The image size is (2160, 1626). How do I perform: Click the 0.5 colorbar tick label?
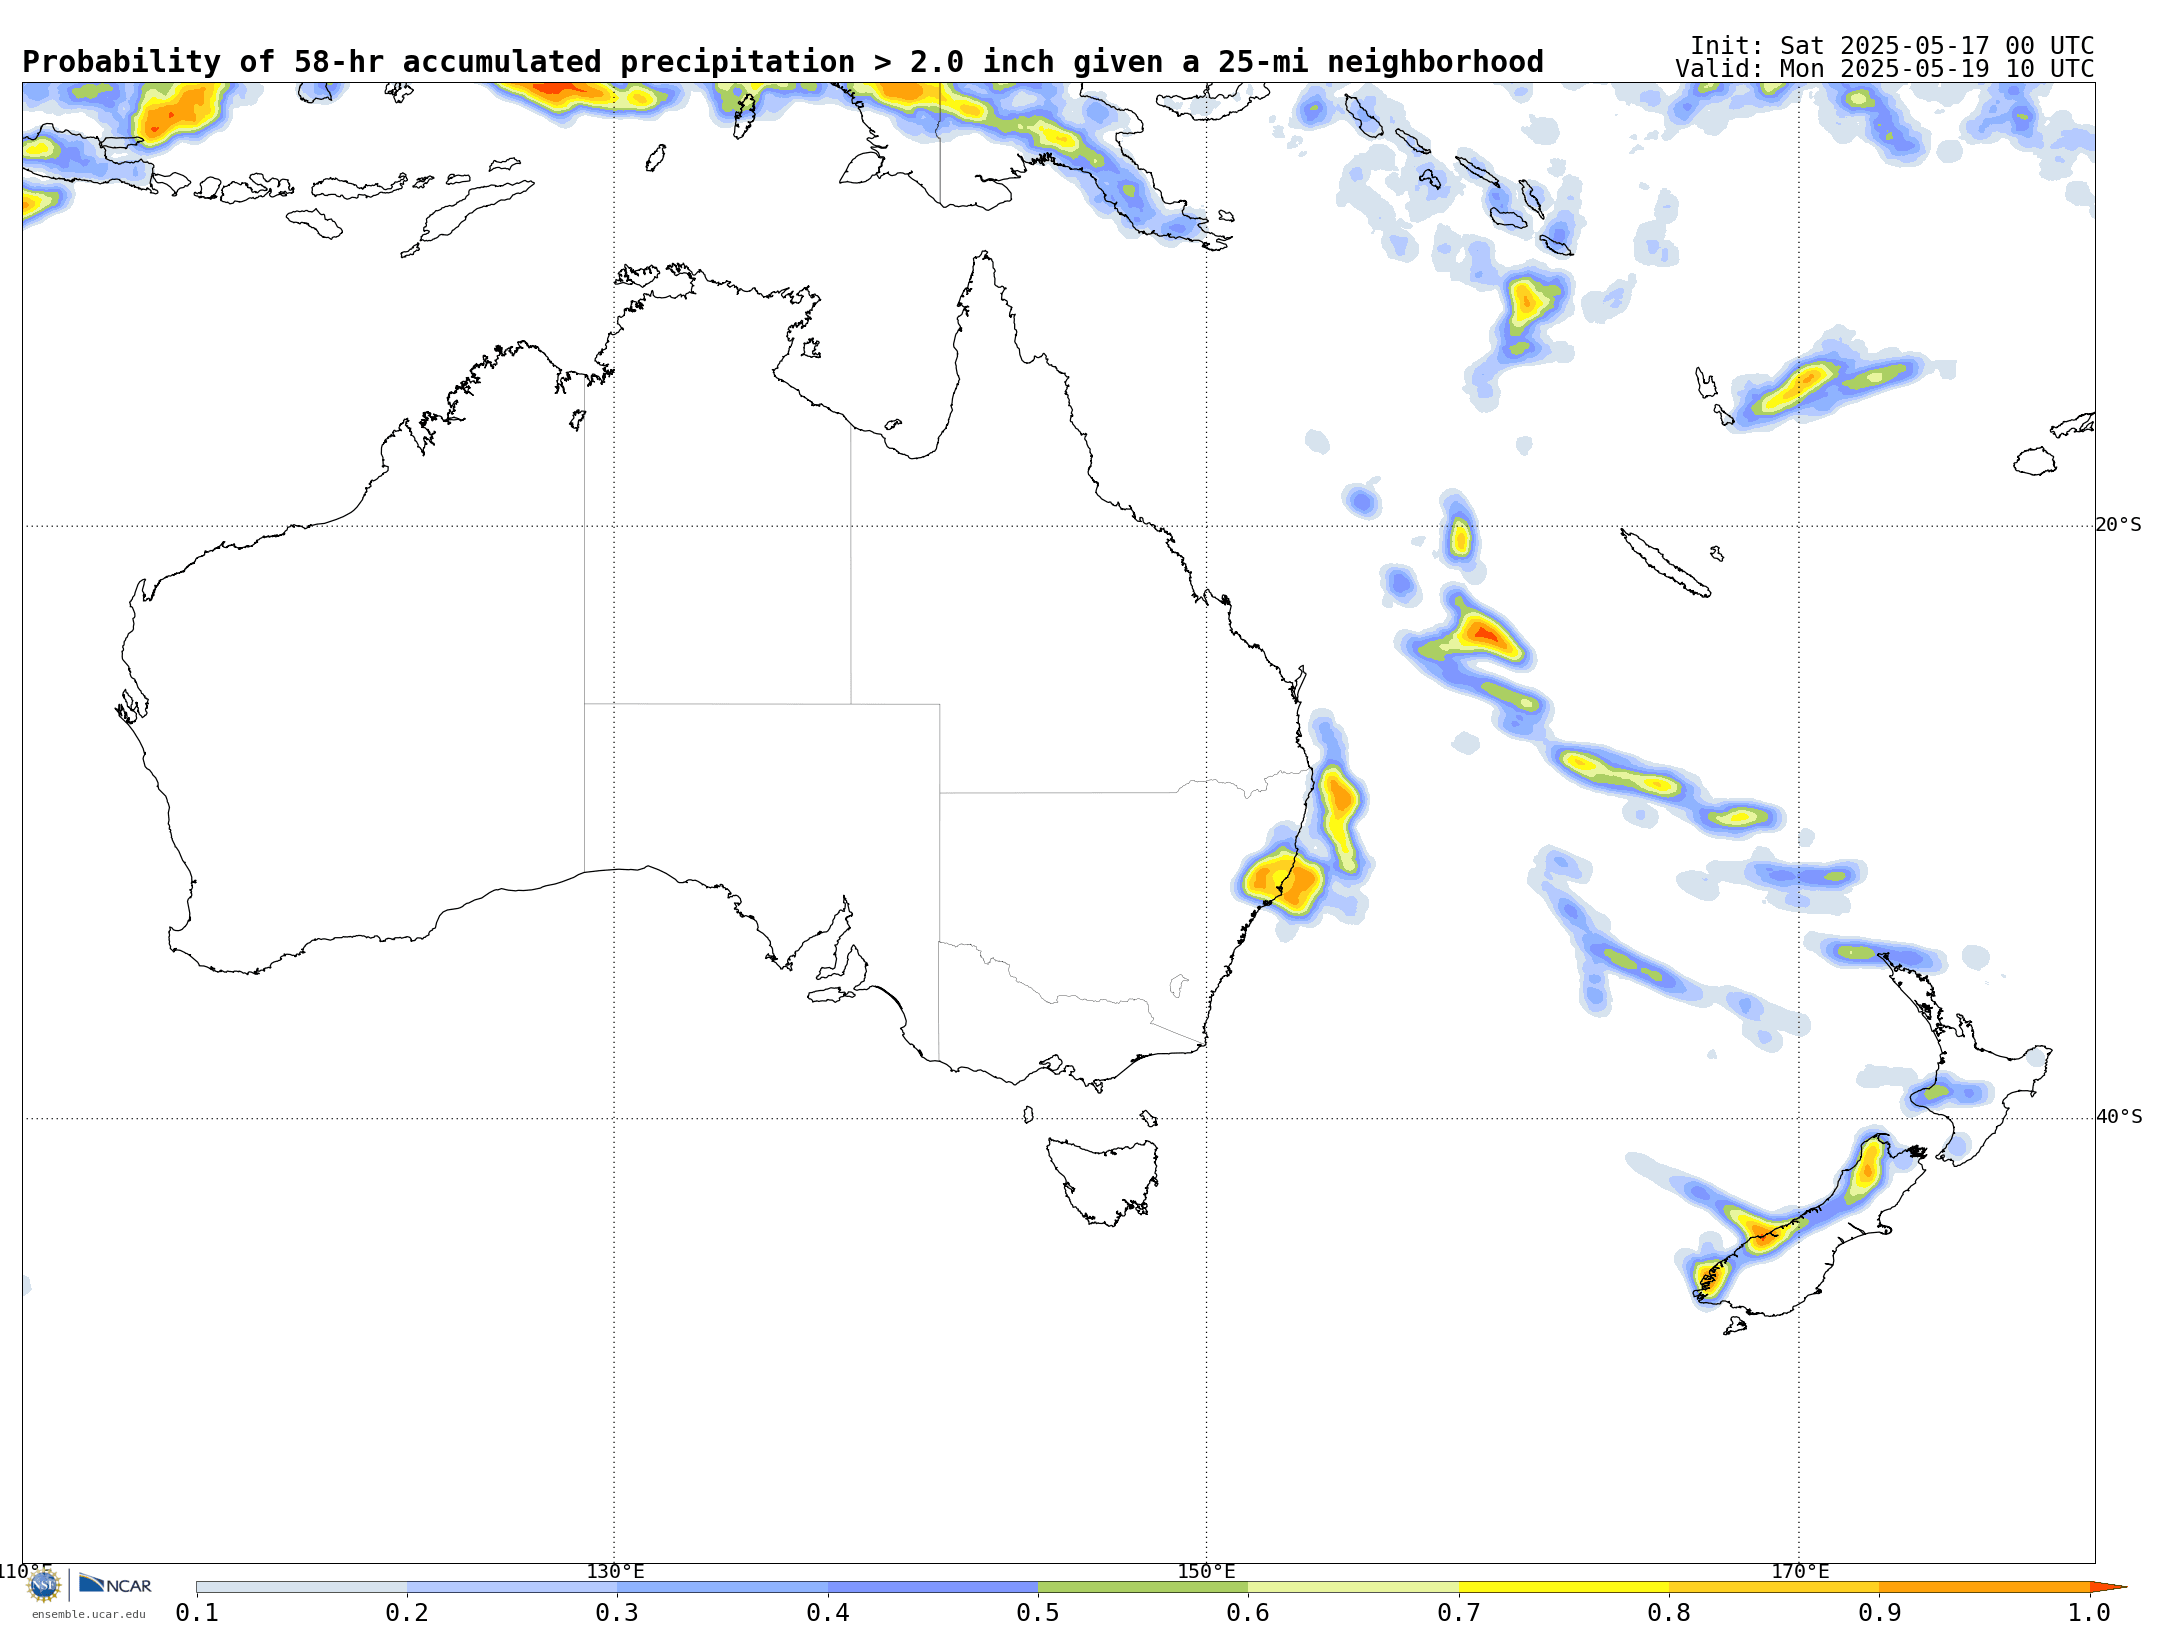1038,1613
